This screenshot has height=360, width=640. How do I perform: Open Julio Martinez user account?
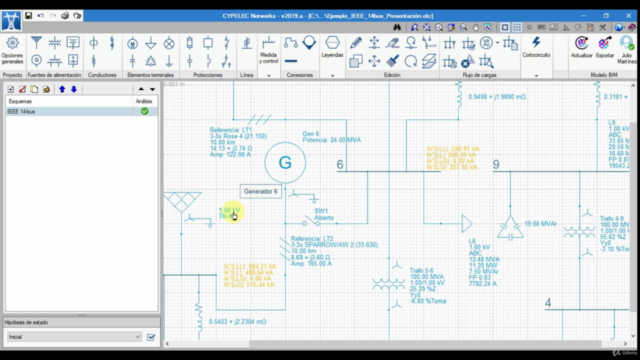pos(627,50)
